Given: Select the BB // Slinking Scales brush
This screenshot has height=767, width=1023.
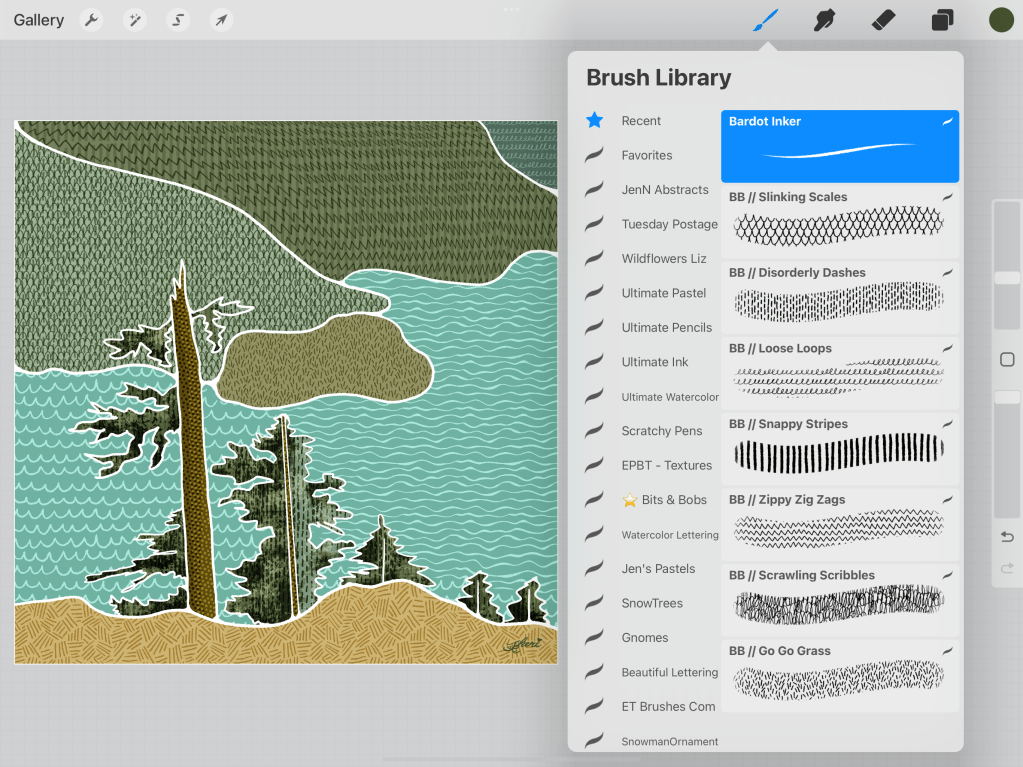Looking at the screenshot, I should pyautogui.click(x=839, y=222).
